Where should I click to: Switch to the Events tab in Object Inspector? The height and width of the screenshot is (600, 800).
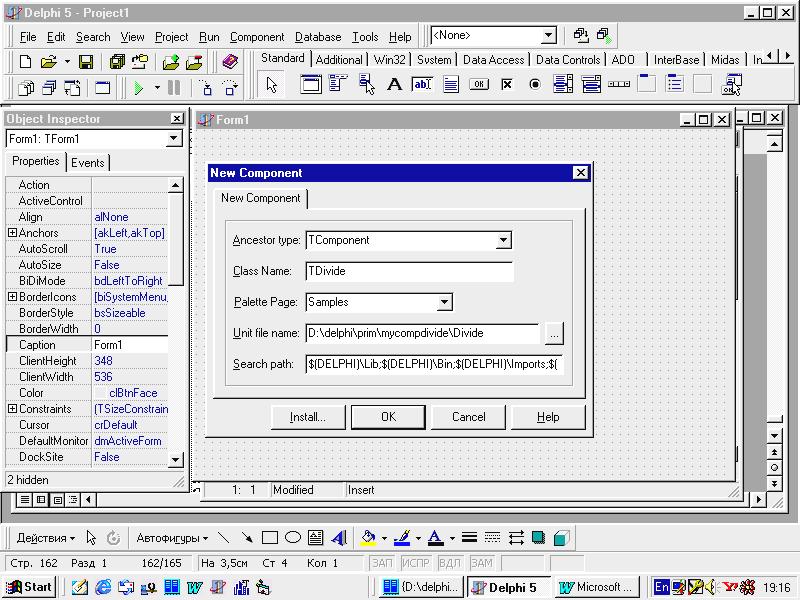[88, 163]
